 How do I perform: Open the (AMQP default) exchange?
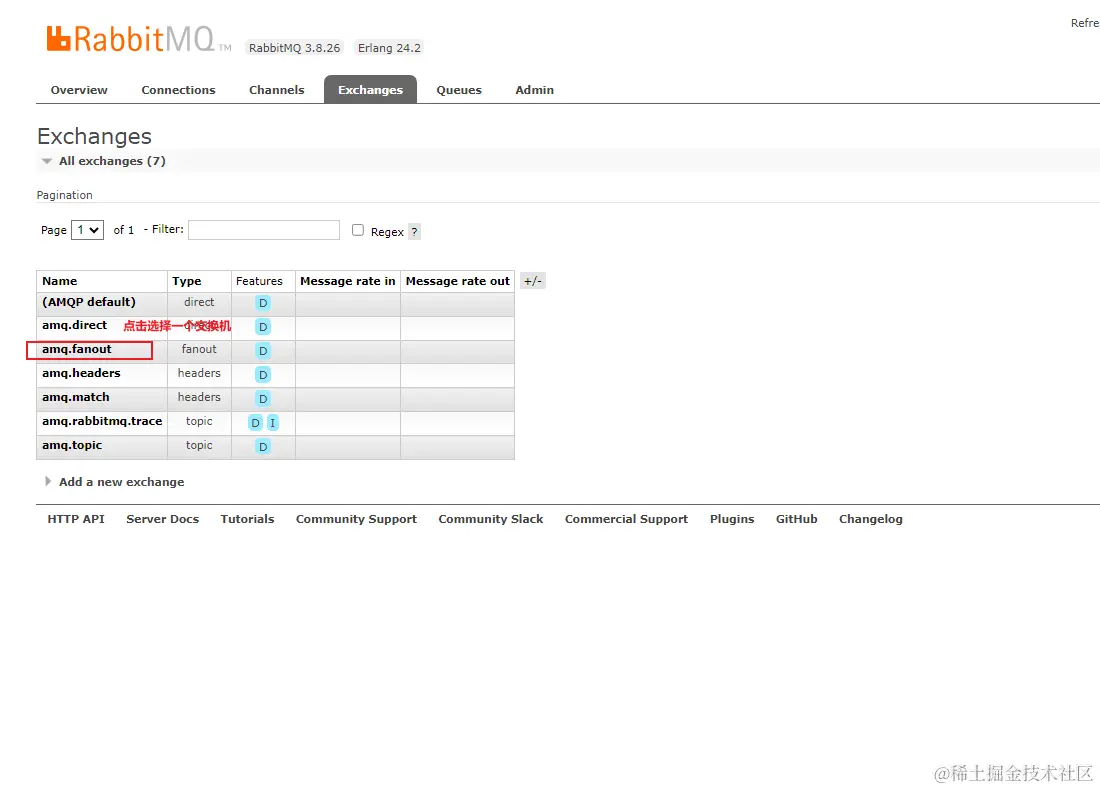[88, 302]
